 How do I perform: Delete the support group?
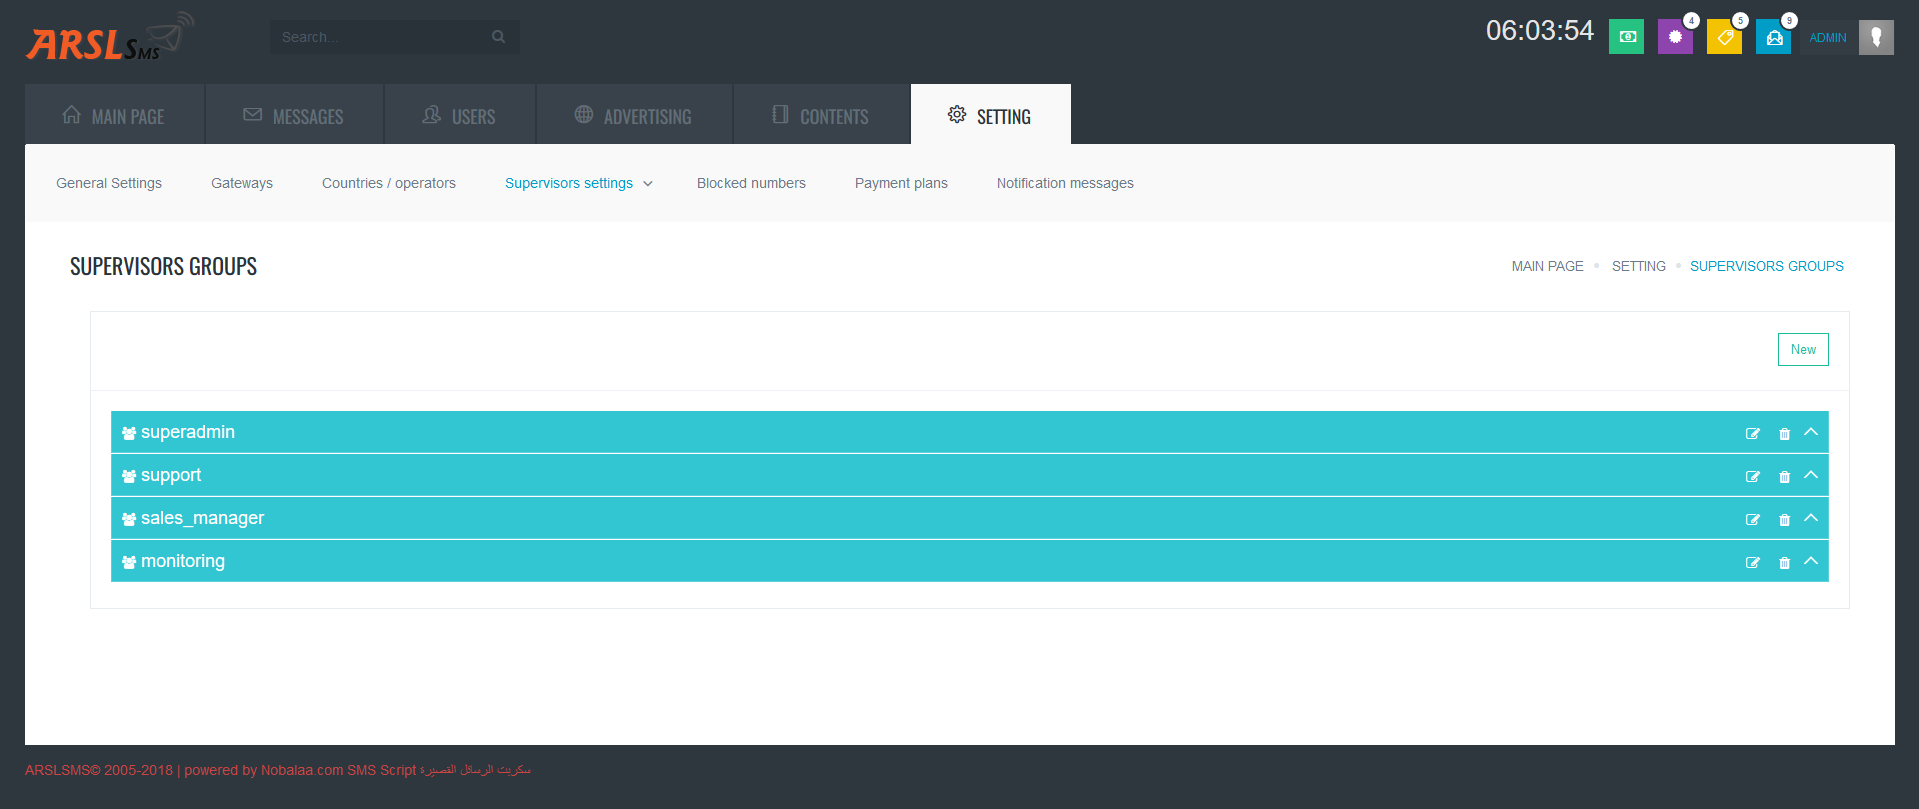pyautogui.click(x=1784, y=477)
